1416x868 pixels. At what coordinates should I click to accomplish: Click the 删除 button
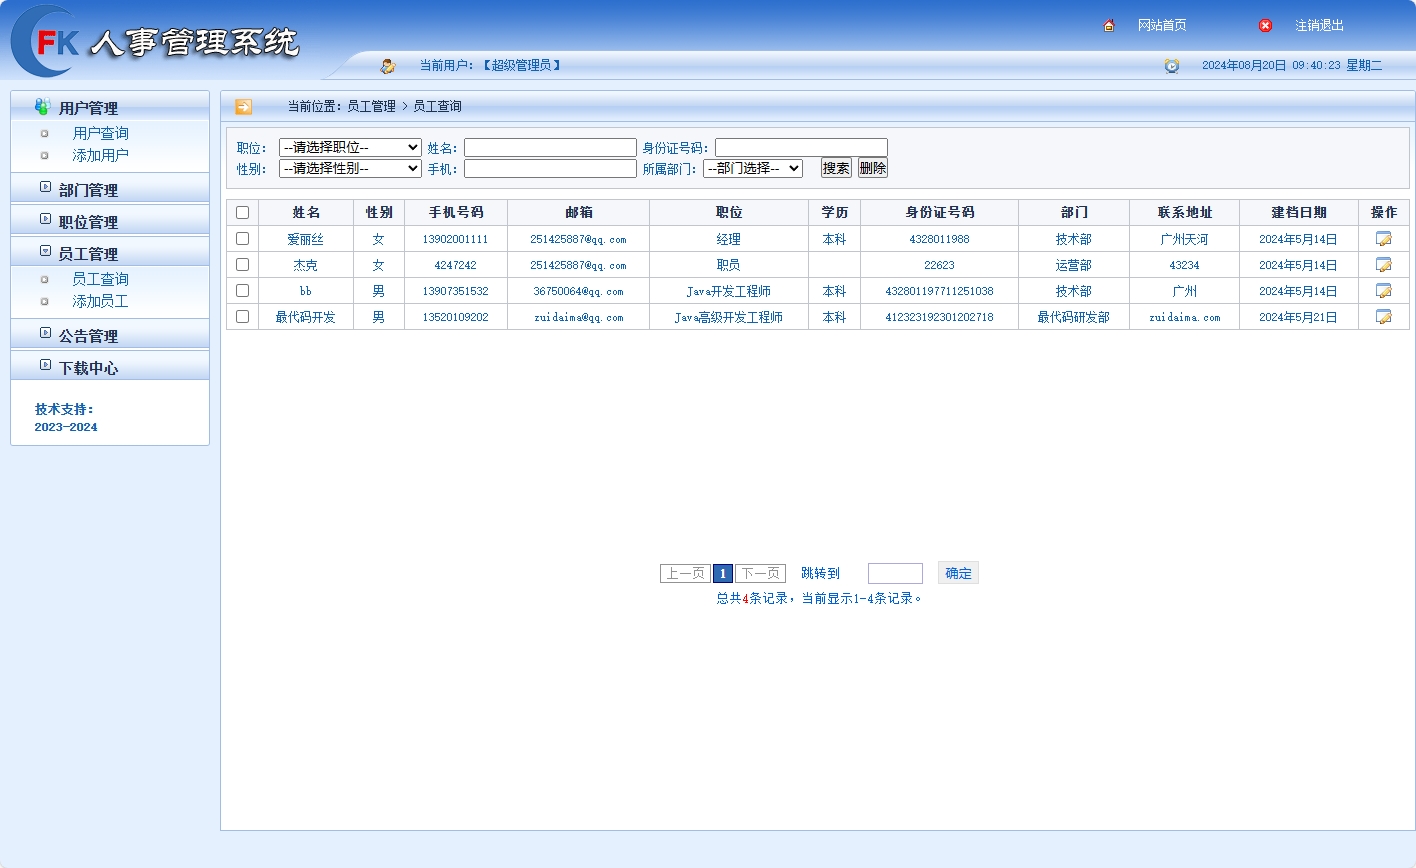coord(873,168)
